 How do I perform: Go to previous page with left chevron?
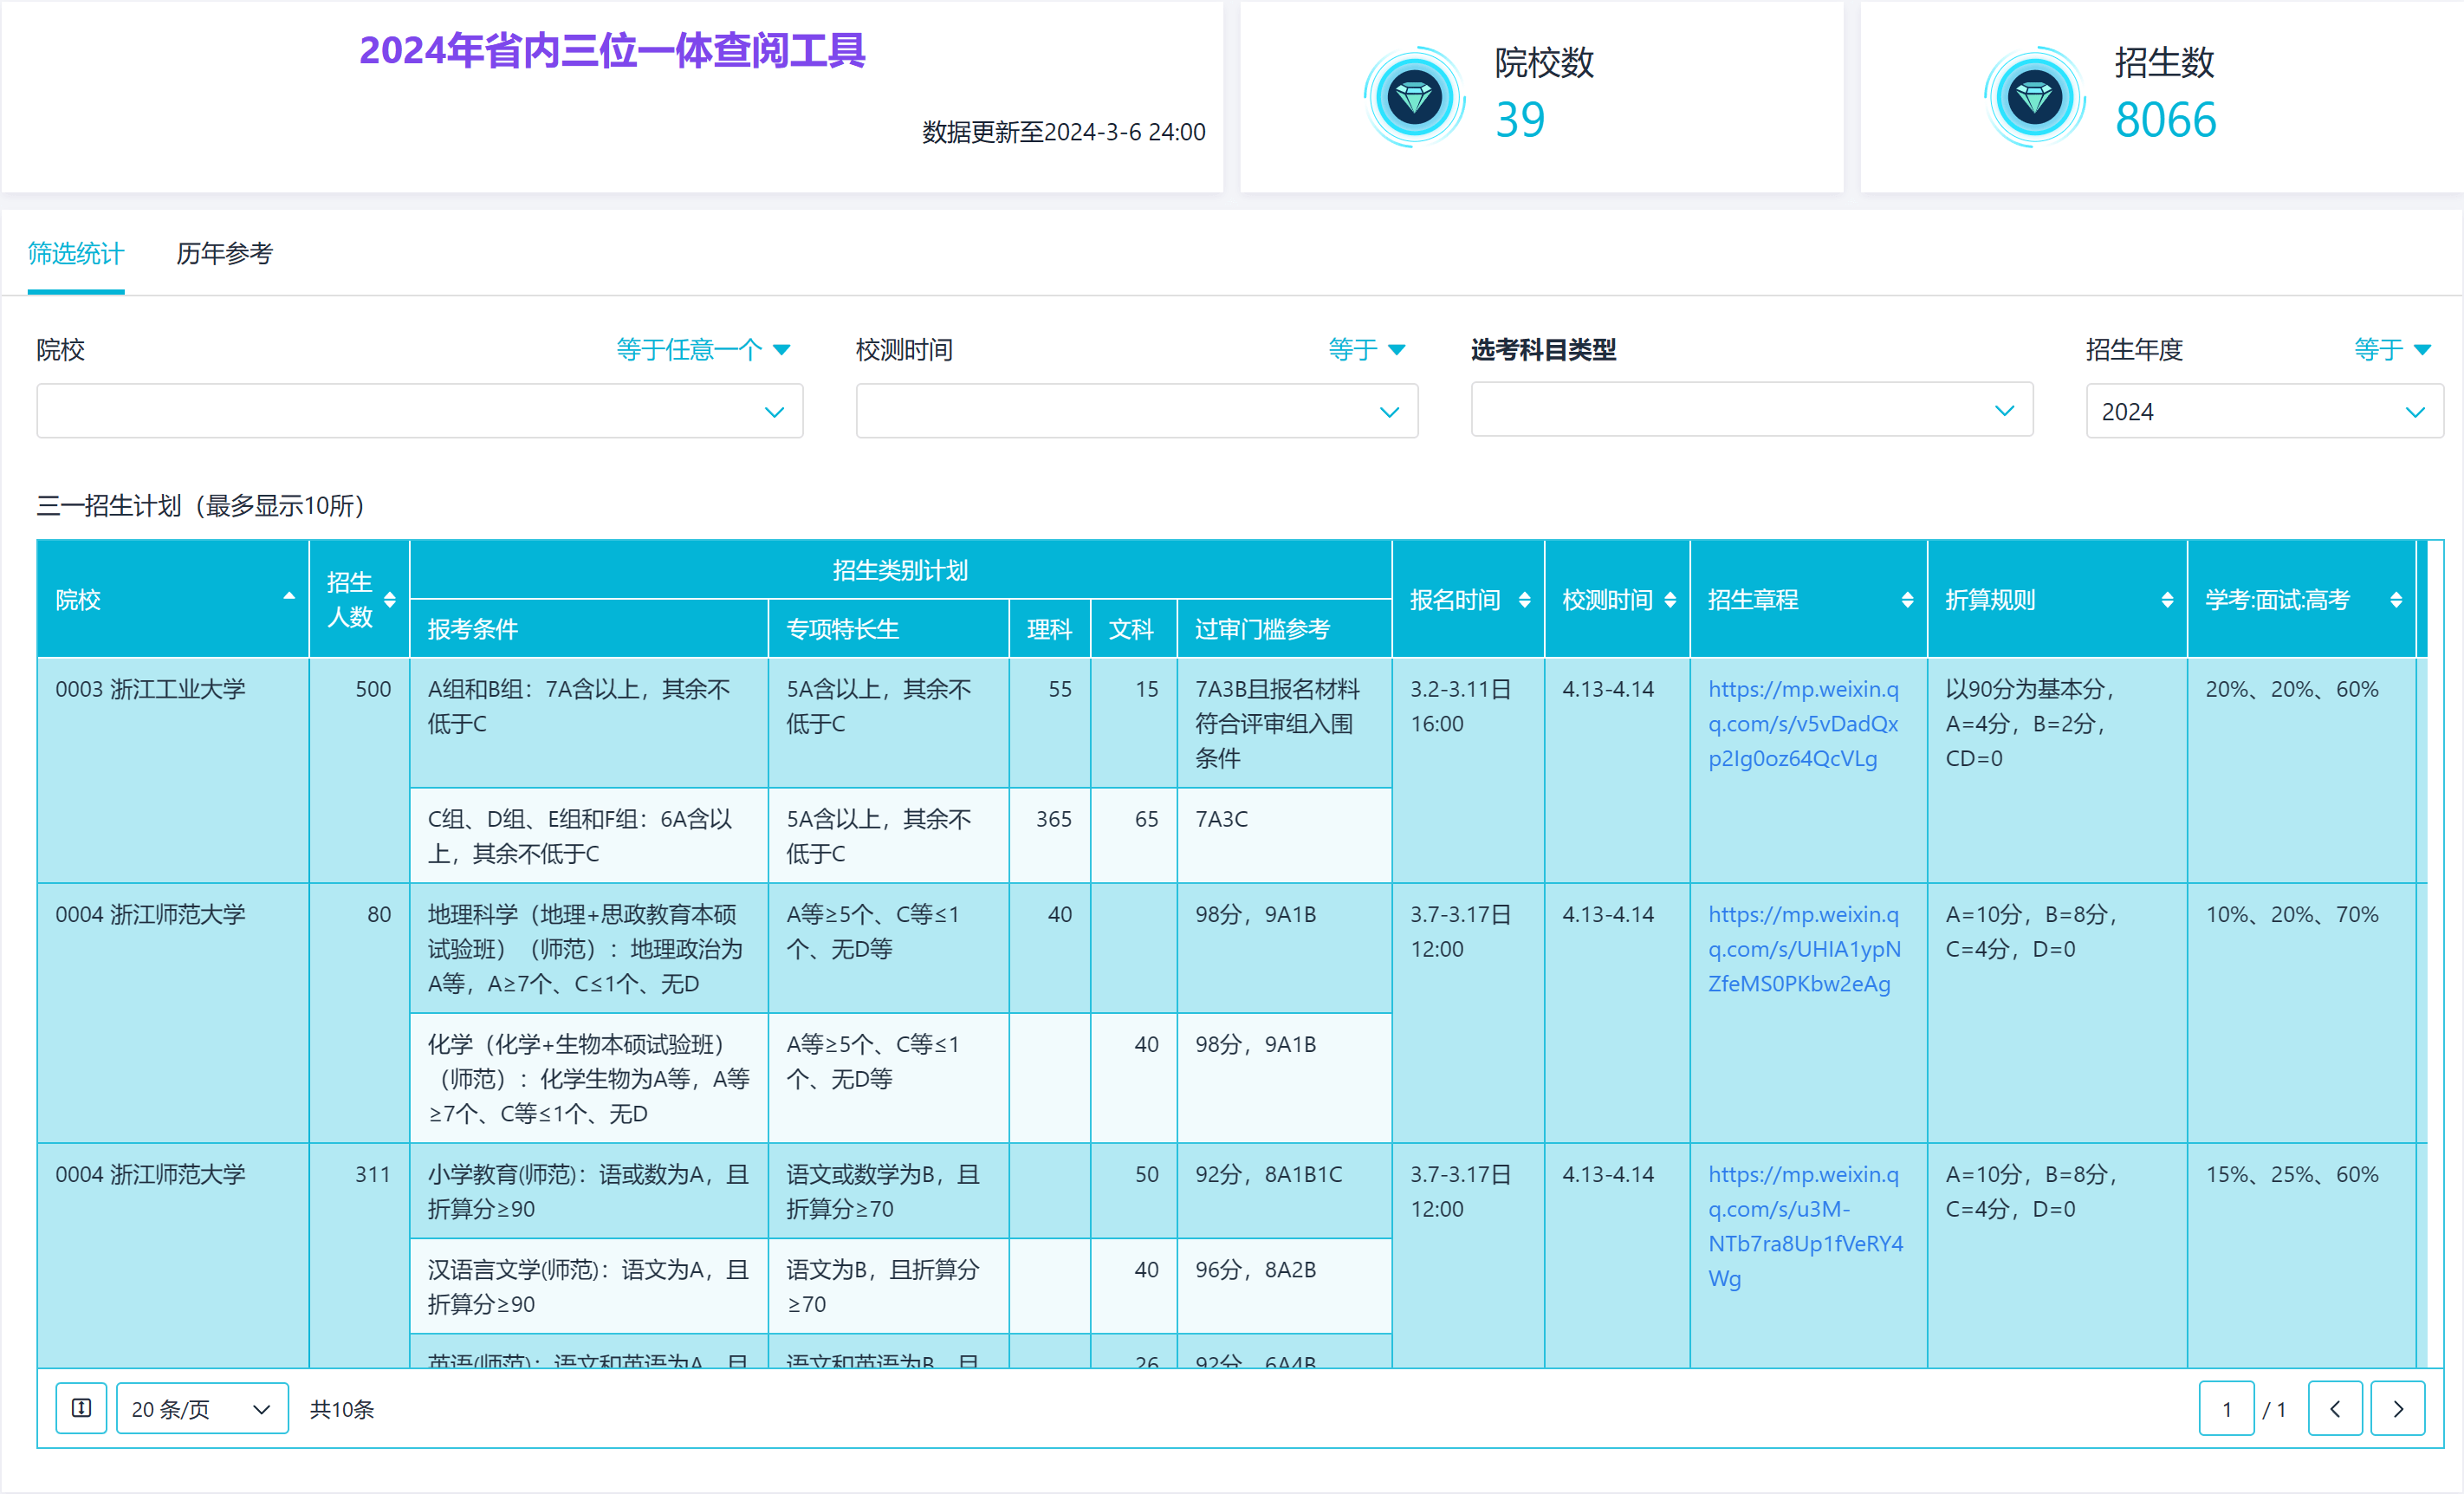(2335, 1408)
